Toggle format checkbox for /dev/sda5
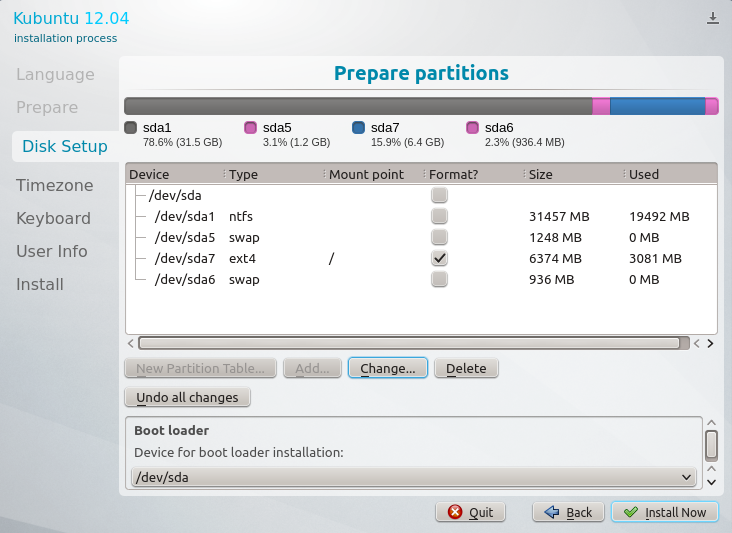This screenshot has height=533, width=732. tap(439, 237)
